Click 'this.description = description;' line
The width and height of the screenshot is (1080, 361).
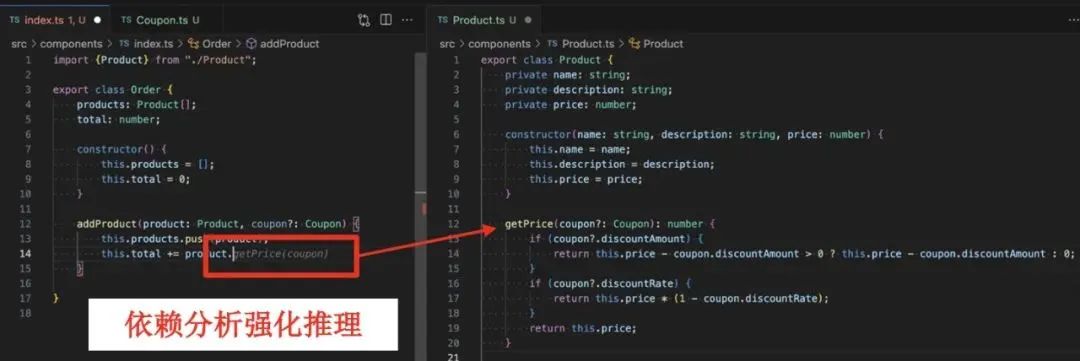coord(623,164)
